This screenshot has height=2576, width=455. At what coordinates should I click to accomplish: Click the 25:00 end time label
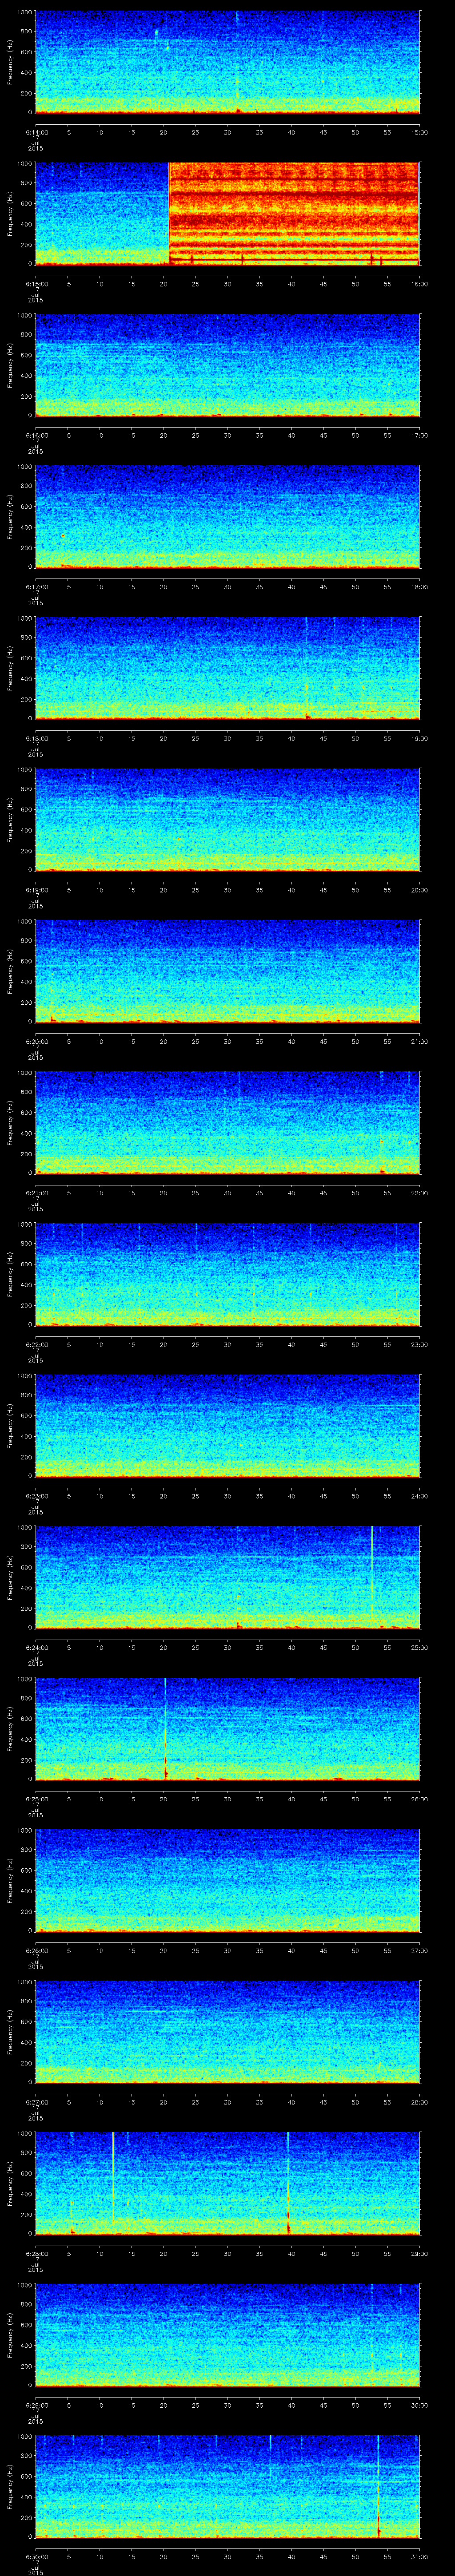point(420,1647)
